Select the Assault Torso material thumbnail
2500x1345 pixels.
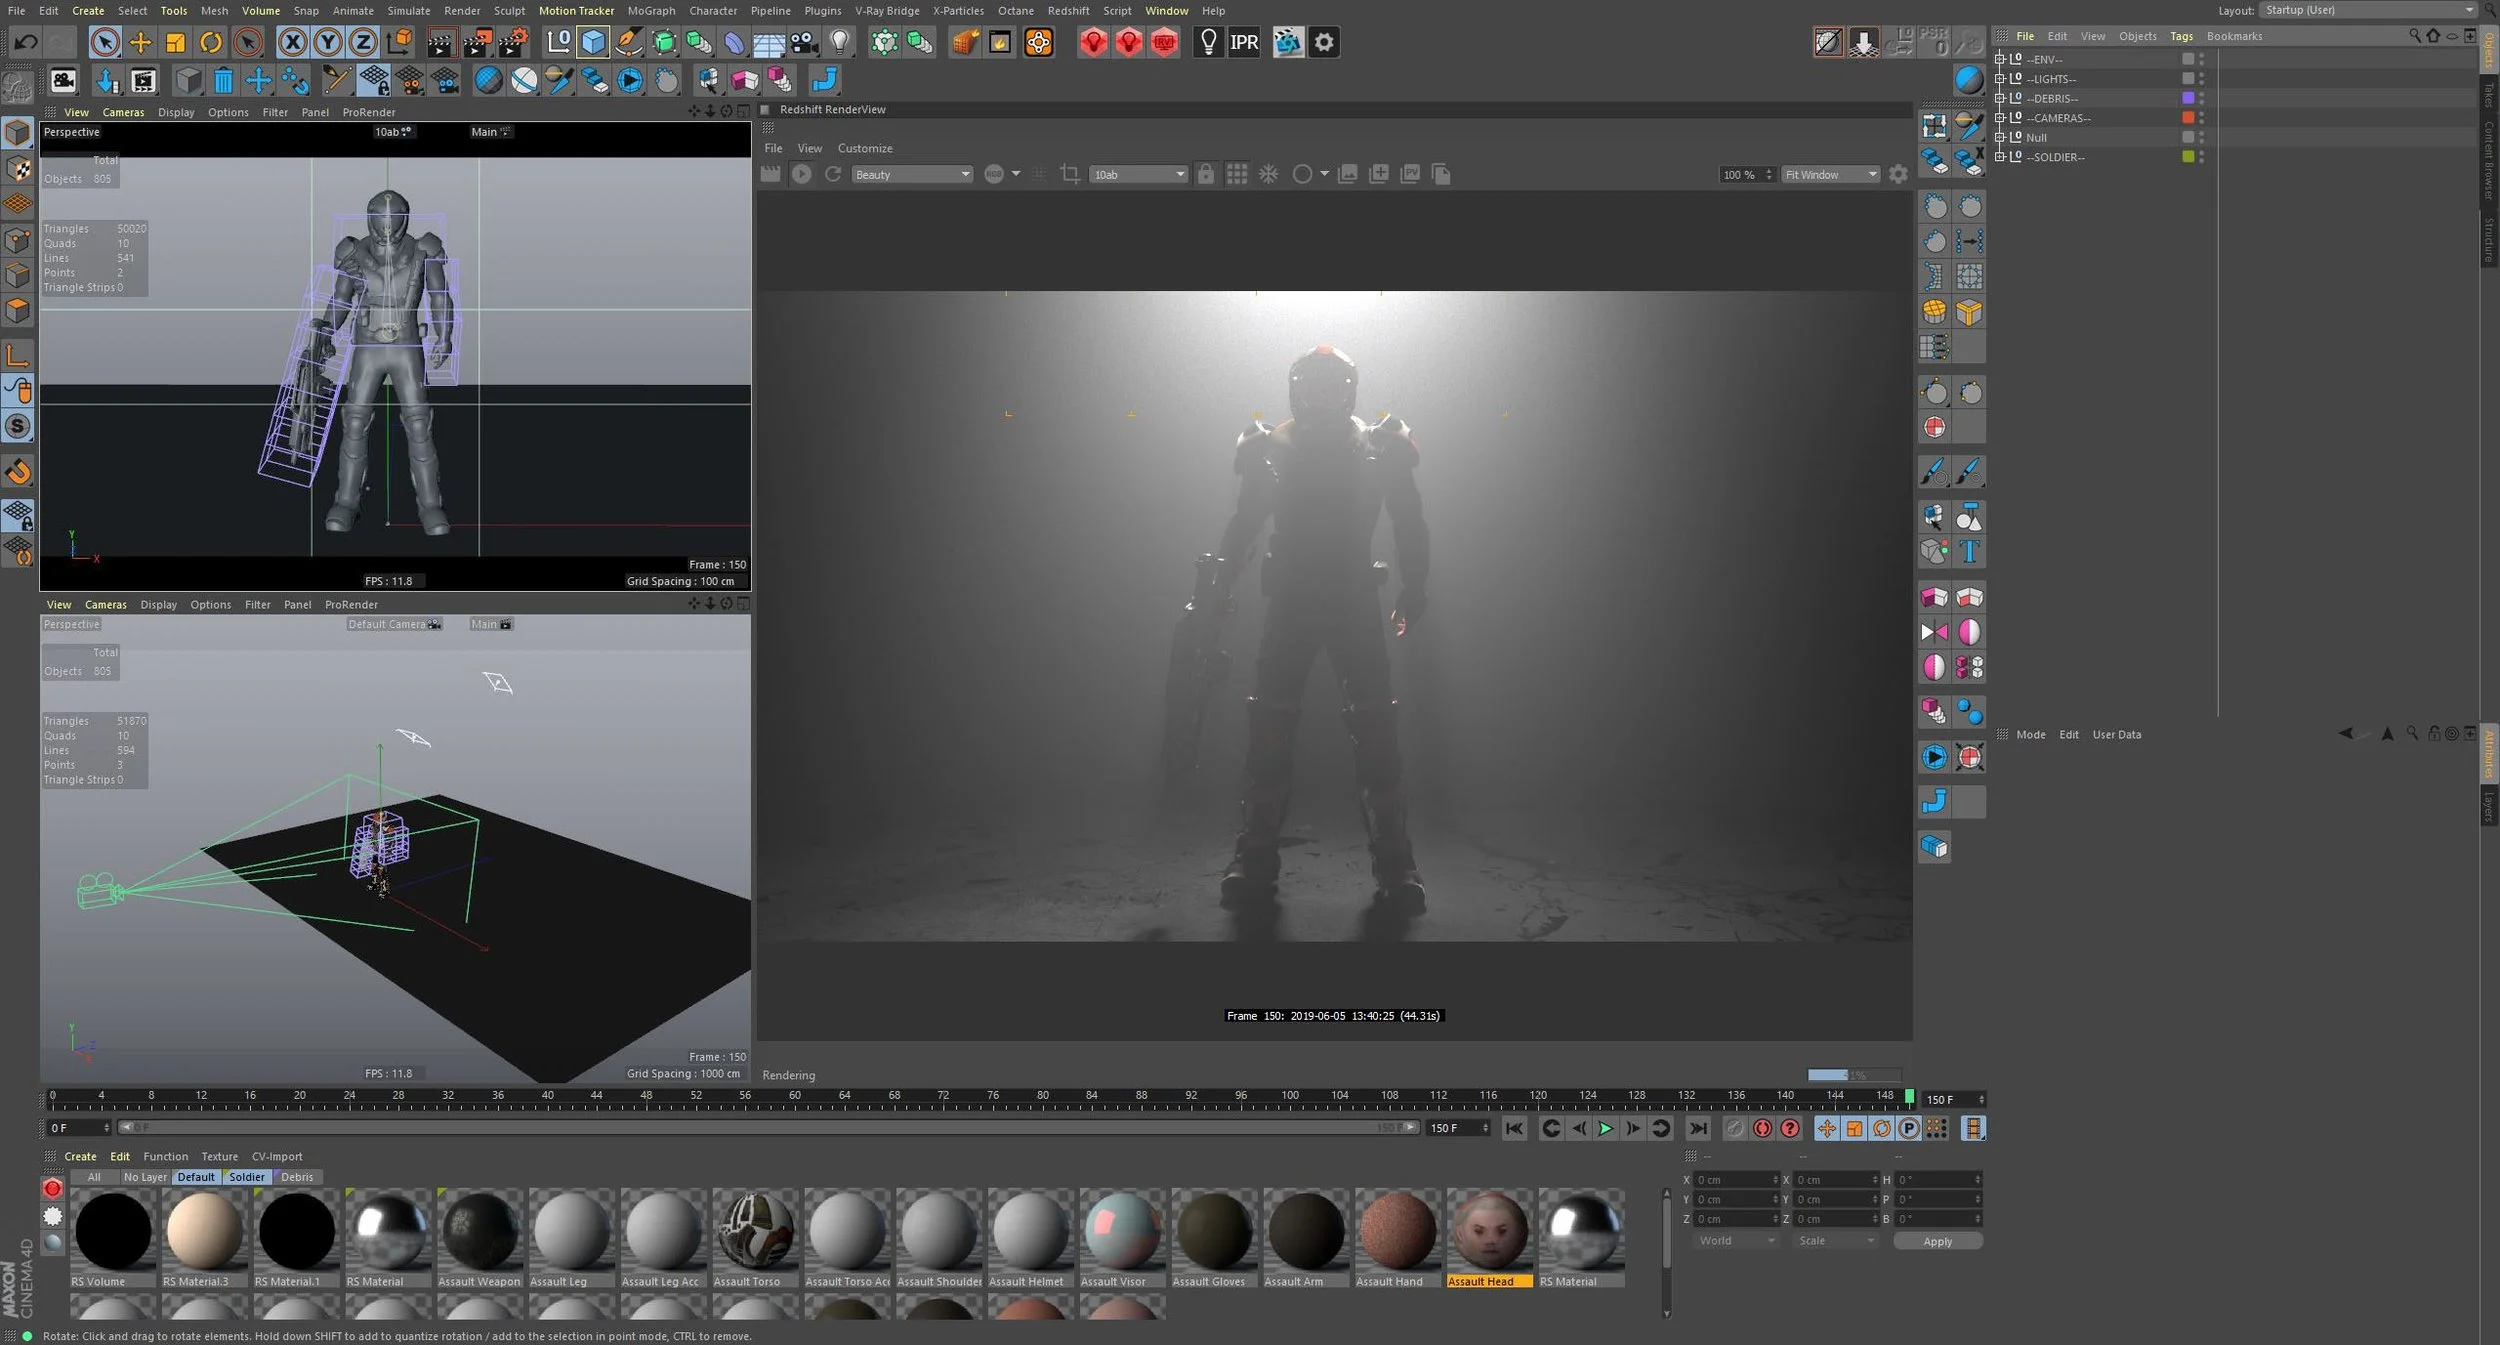click(754, 1230)
